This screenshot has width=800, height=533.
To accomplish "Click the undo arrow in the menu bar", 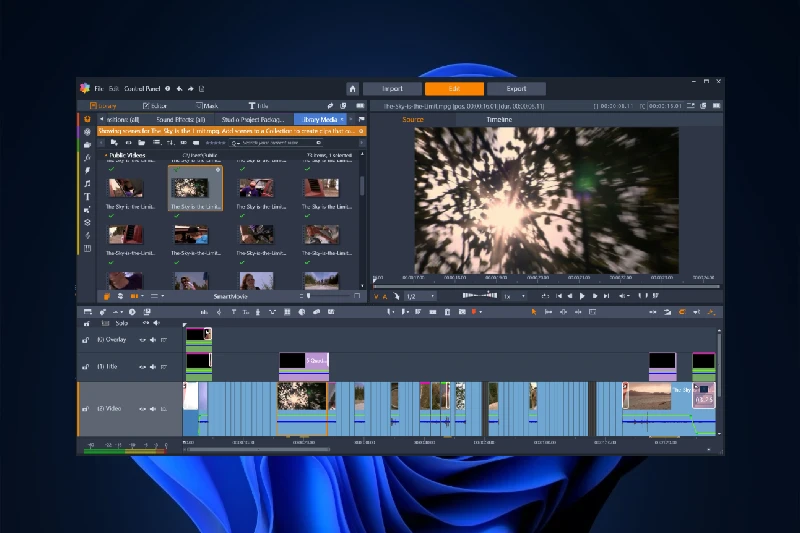I will tap(180, 89).
